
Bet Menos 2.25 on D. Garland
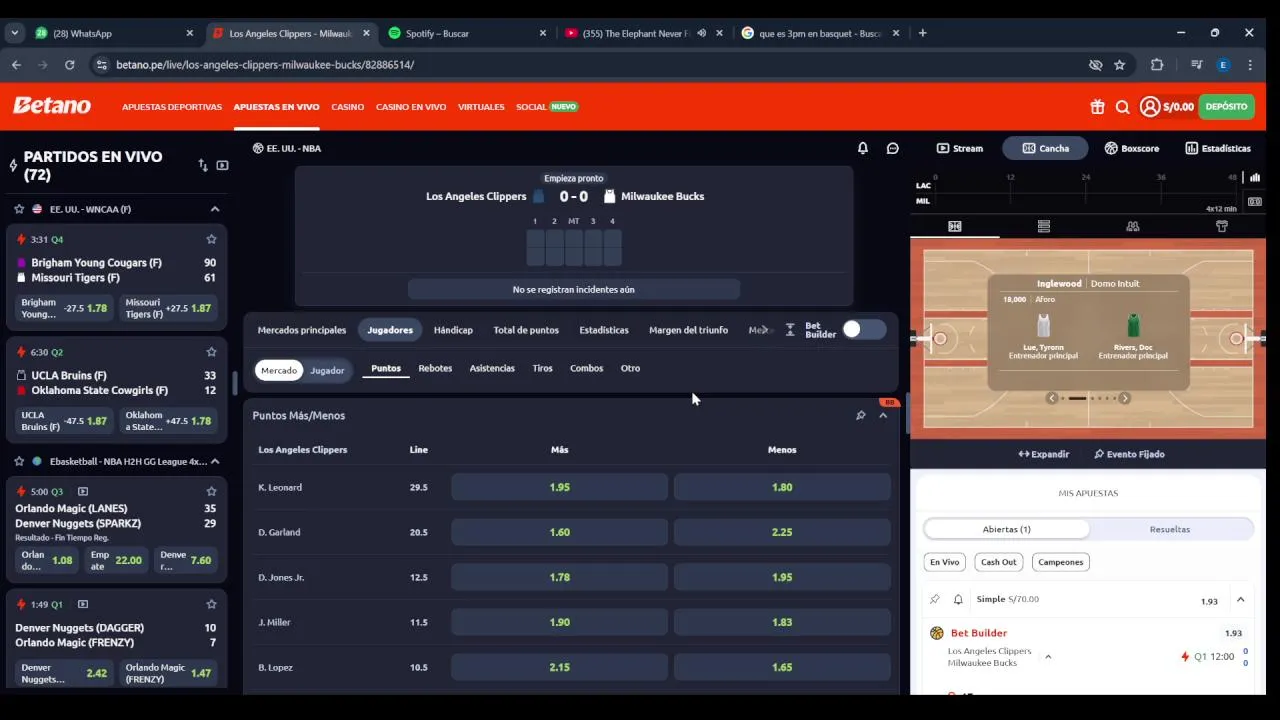(782, 532)
